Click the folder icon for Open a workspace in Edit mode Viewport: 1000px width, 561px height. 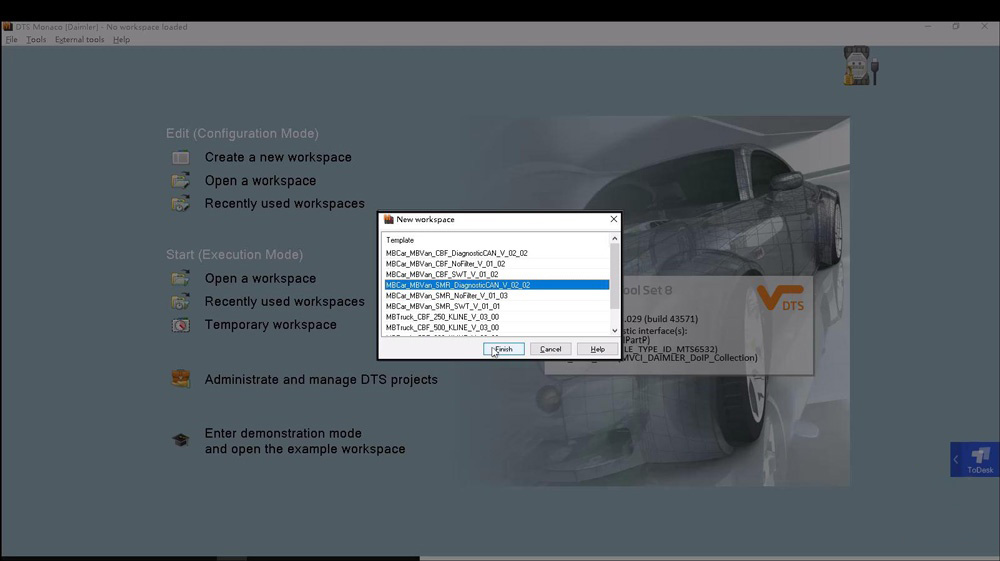pos(180,180)
